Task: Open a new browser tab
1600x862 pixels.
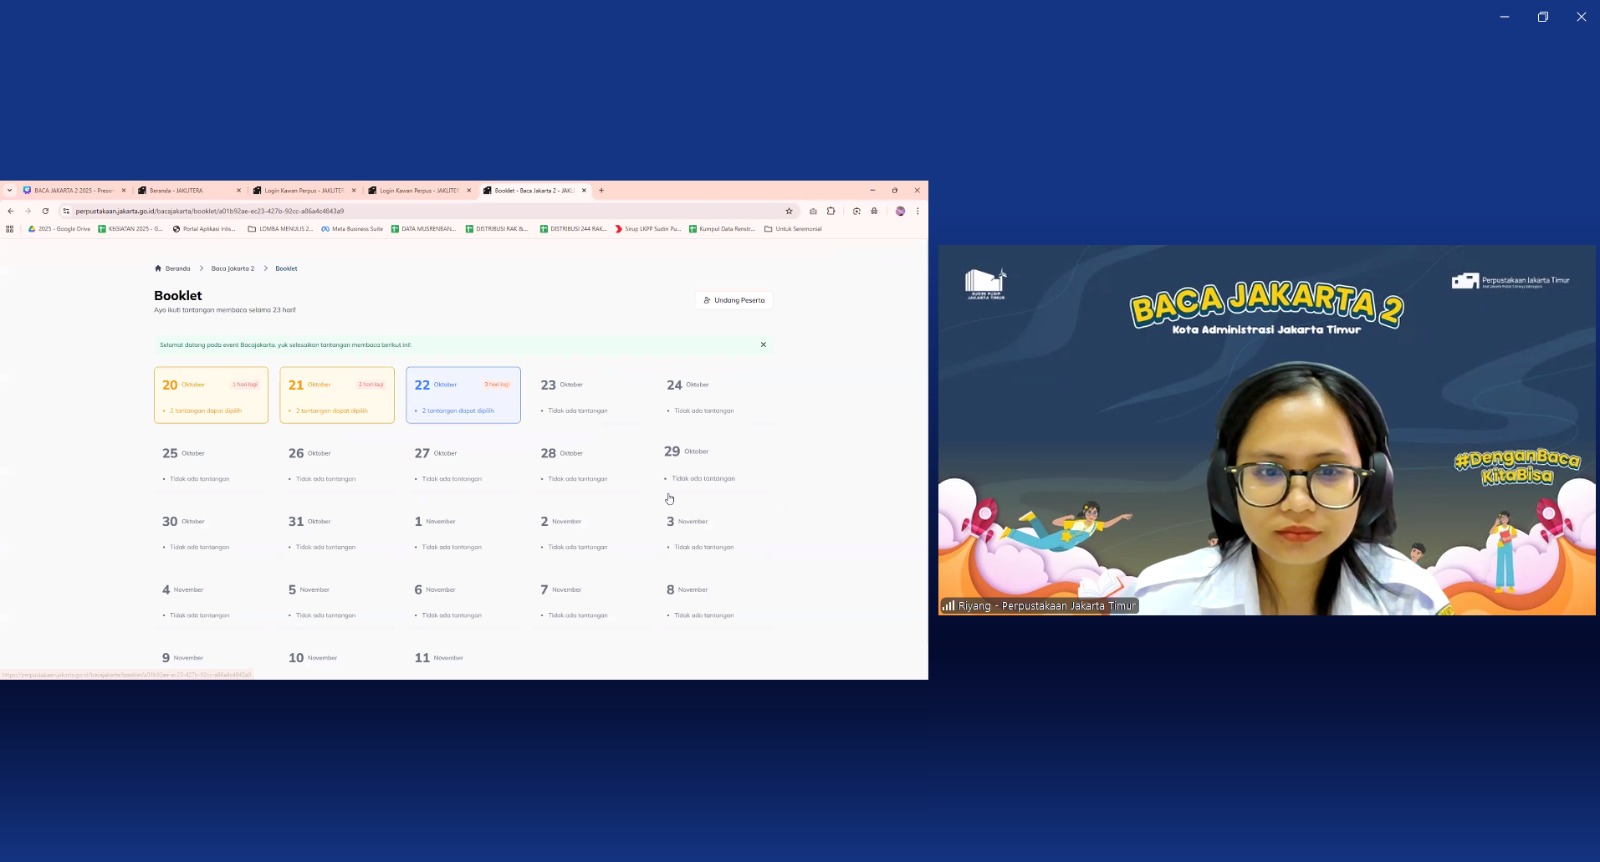Action: [x=601, y=190]
